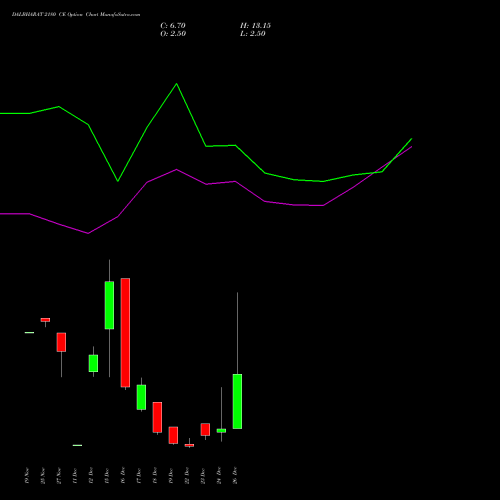The image size is (500, 500).
Task: Click the tall red candlestick above 16 Dec
Action: click(x=125, y=332)
